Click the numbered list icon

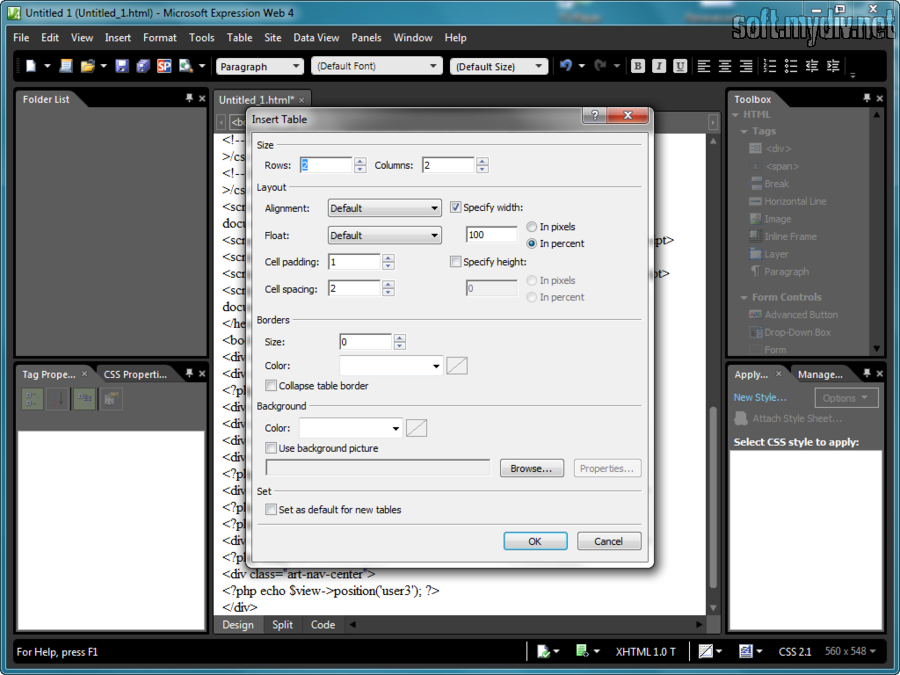(770, 66)
